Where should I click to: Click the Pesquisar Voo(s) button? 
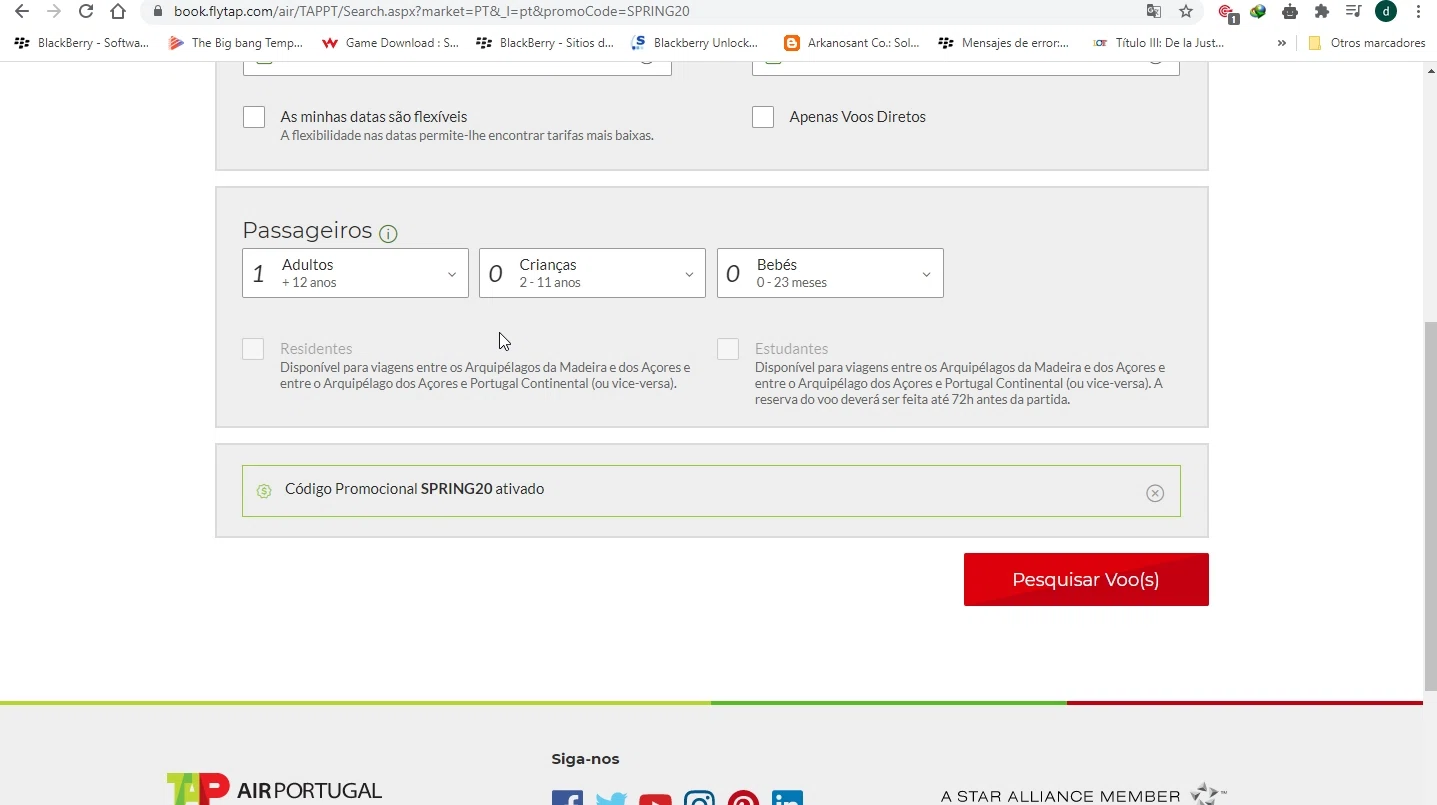(1086, 580)
